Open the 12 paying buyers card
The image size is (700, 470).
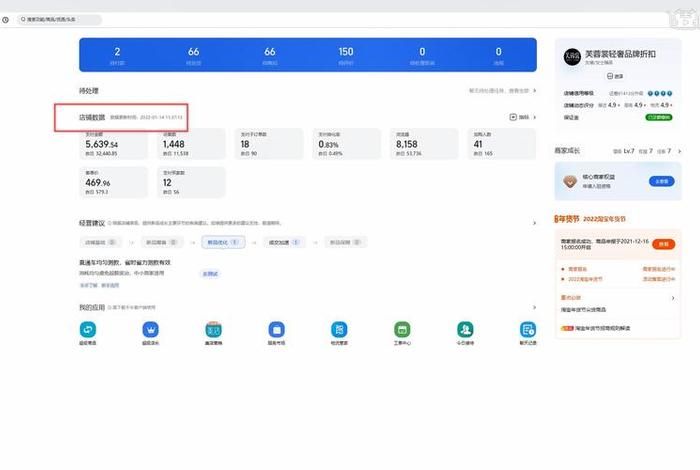(x=191, y=182)
